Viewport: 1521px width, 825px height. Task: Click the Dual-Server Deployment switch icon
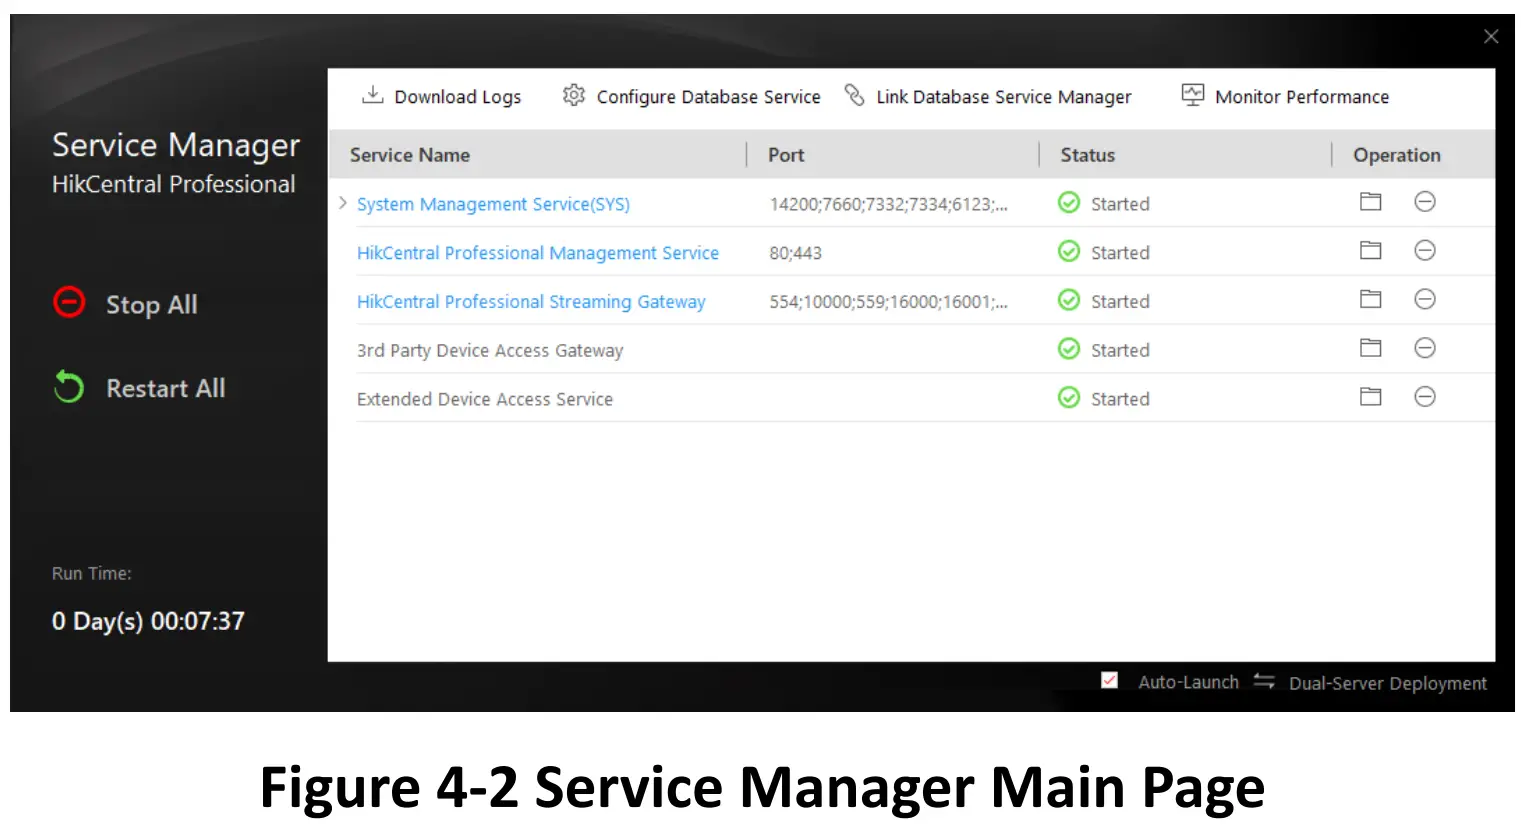pyautogui.click(x=1263, y=681)
